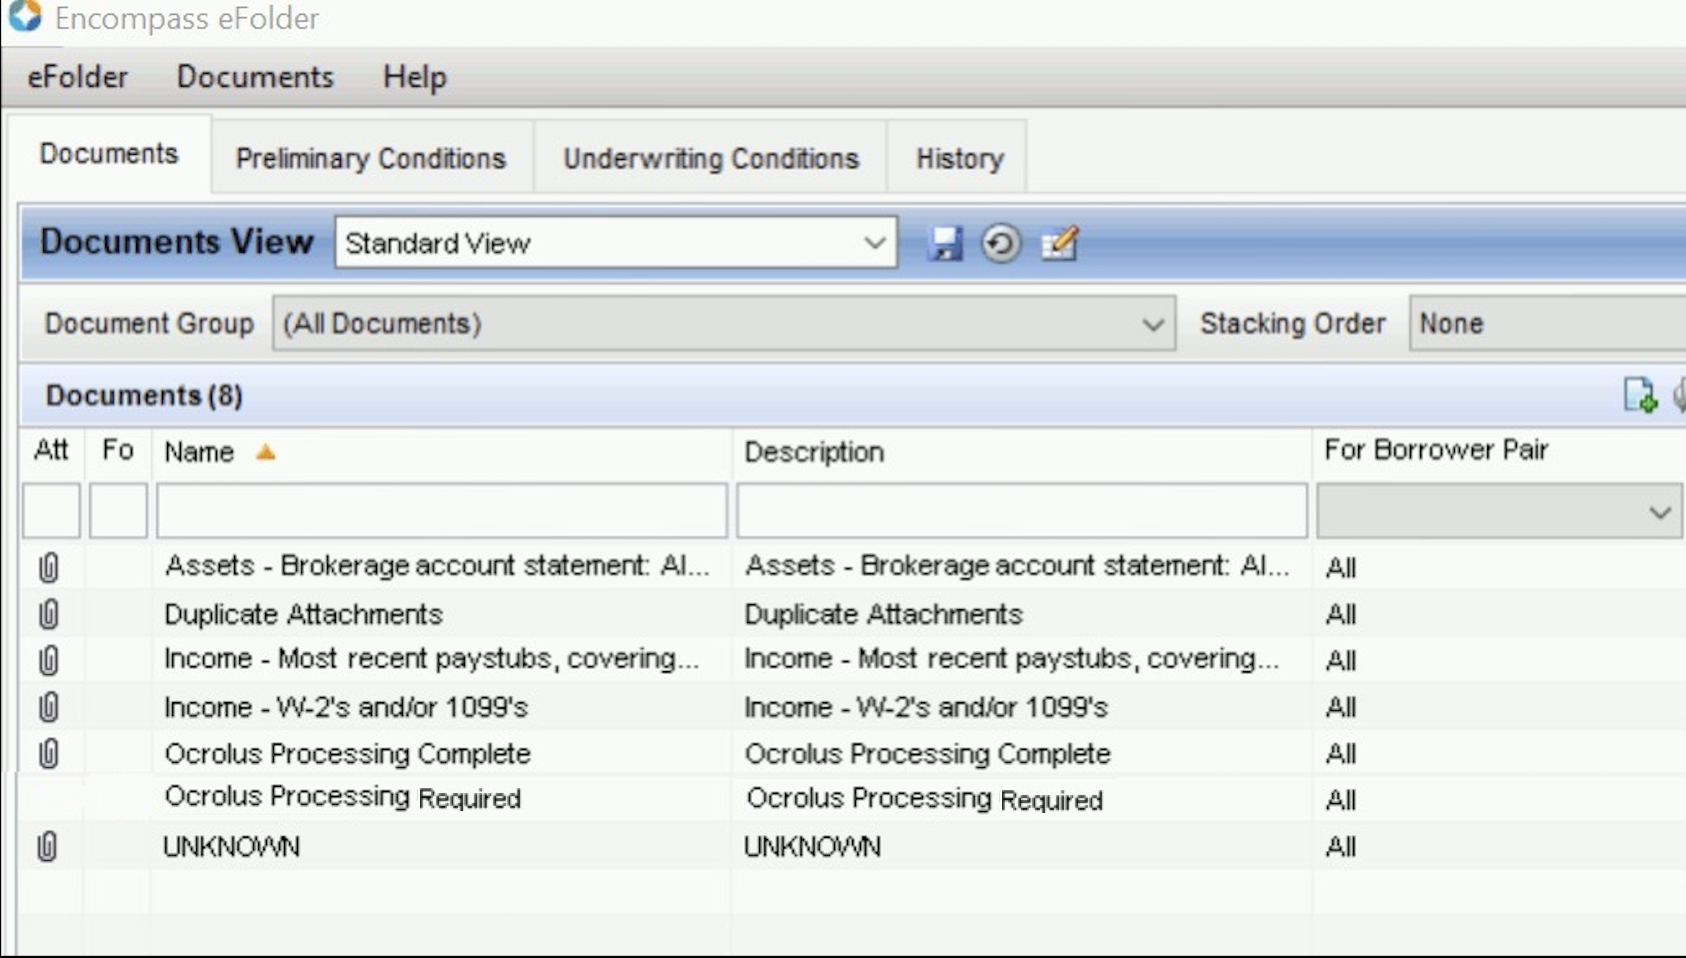Open the eFolder menu
Screen dimensions: 1686x958
click(77, 77)
